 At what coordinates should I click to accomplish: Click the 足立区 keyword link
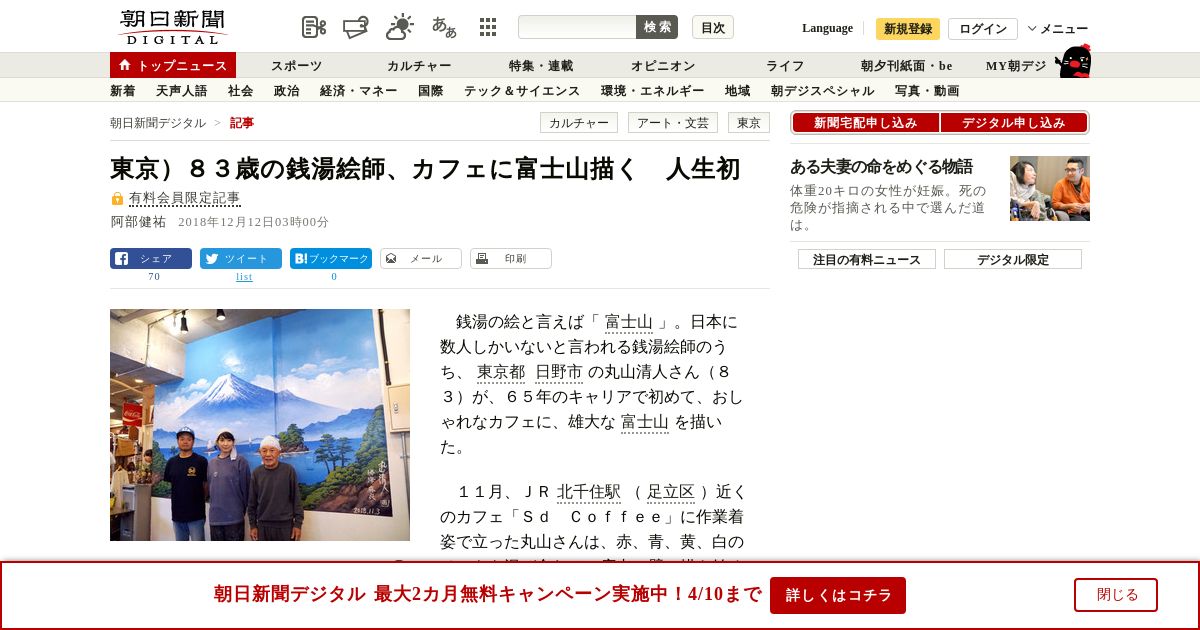[x=671, y=492]
